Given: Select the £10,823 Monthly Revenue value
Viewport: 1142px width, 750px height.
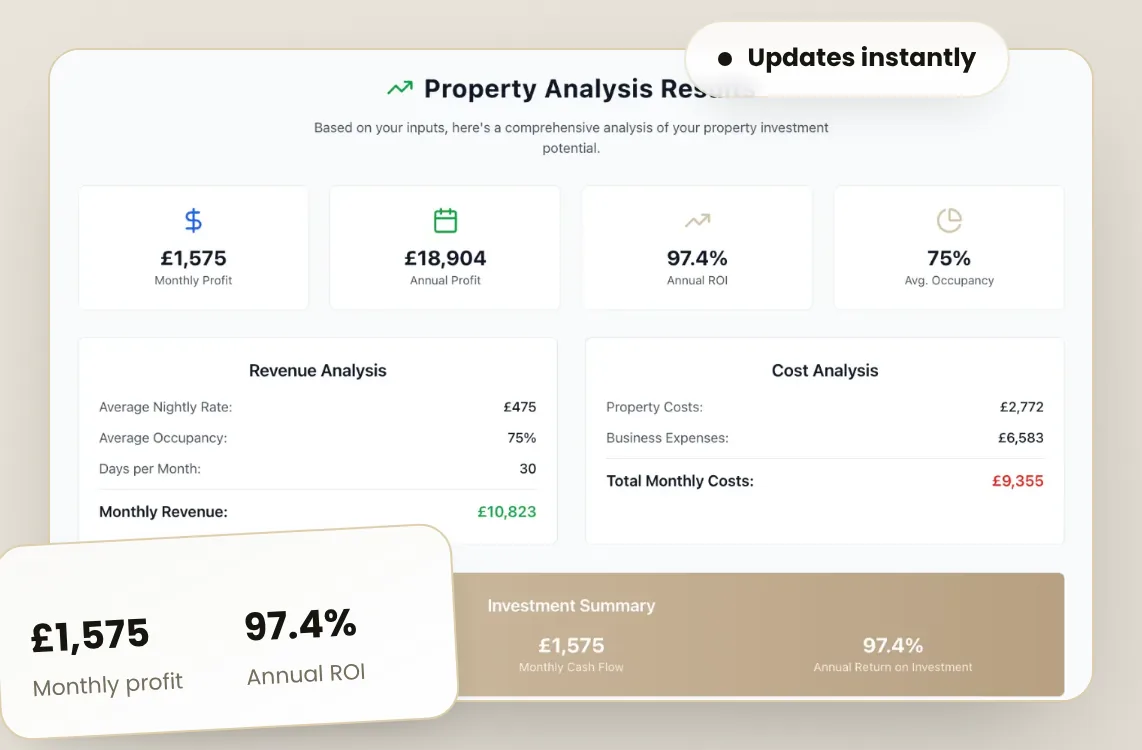Looking at the screenshot, I should 506,511.
